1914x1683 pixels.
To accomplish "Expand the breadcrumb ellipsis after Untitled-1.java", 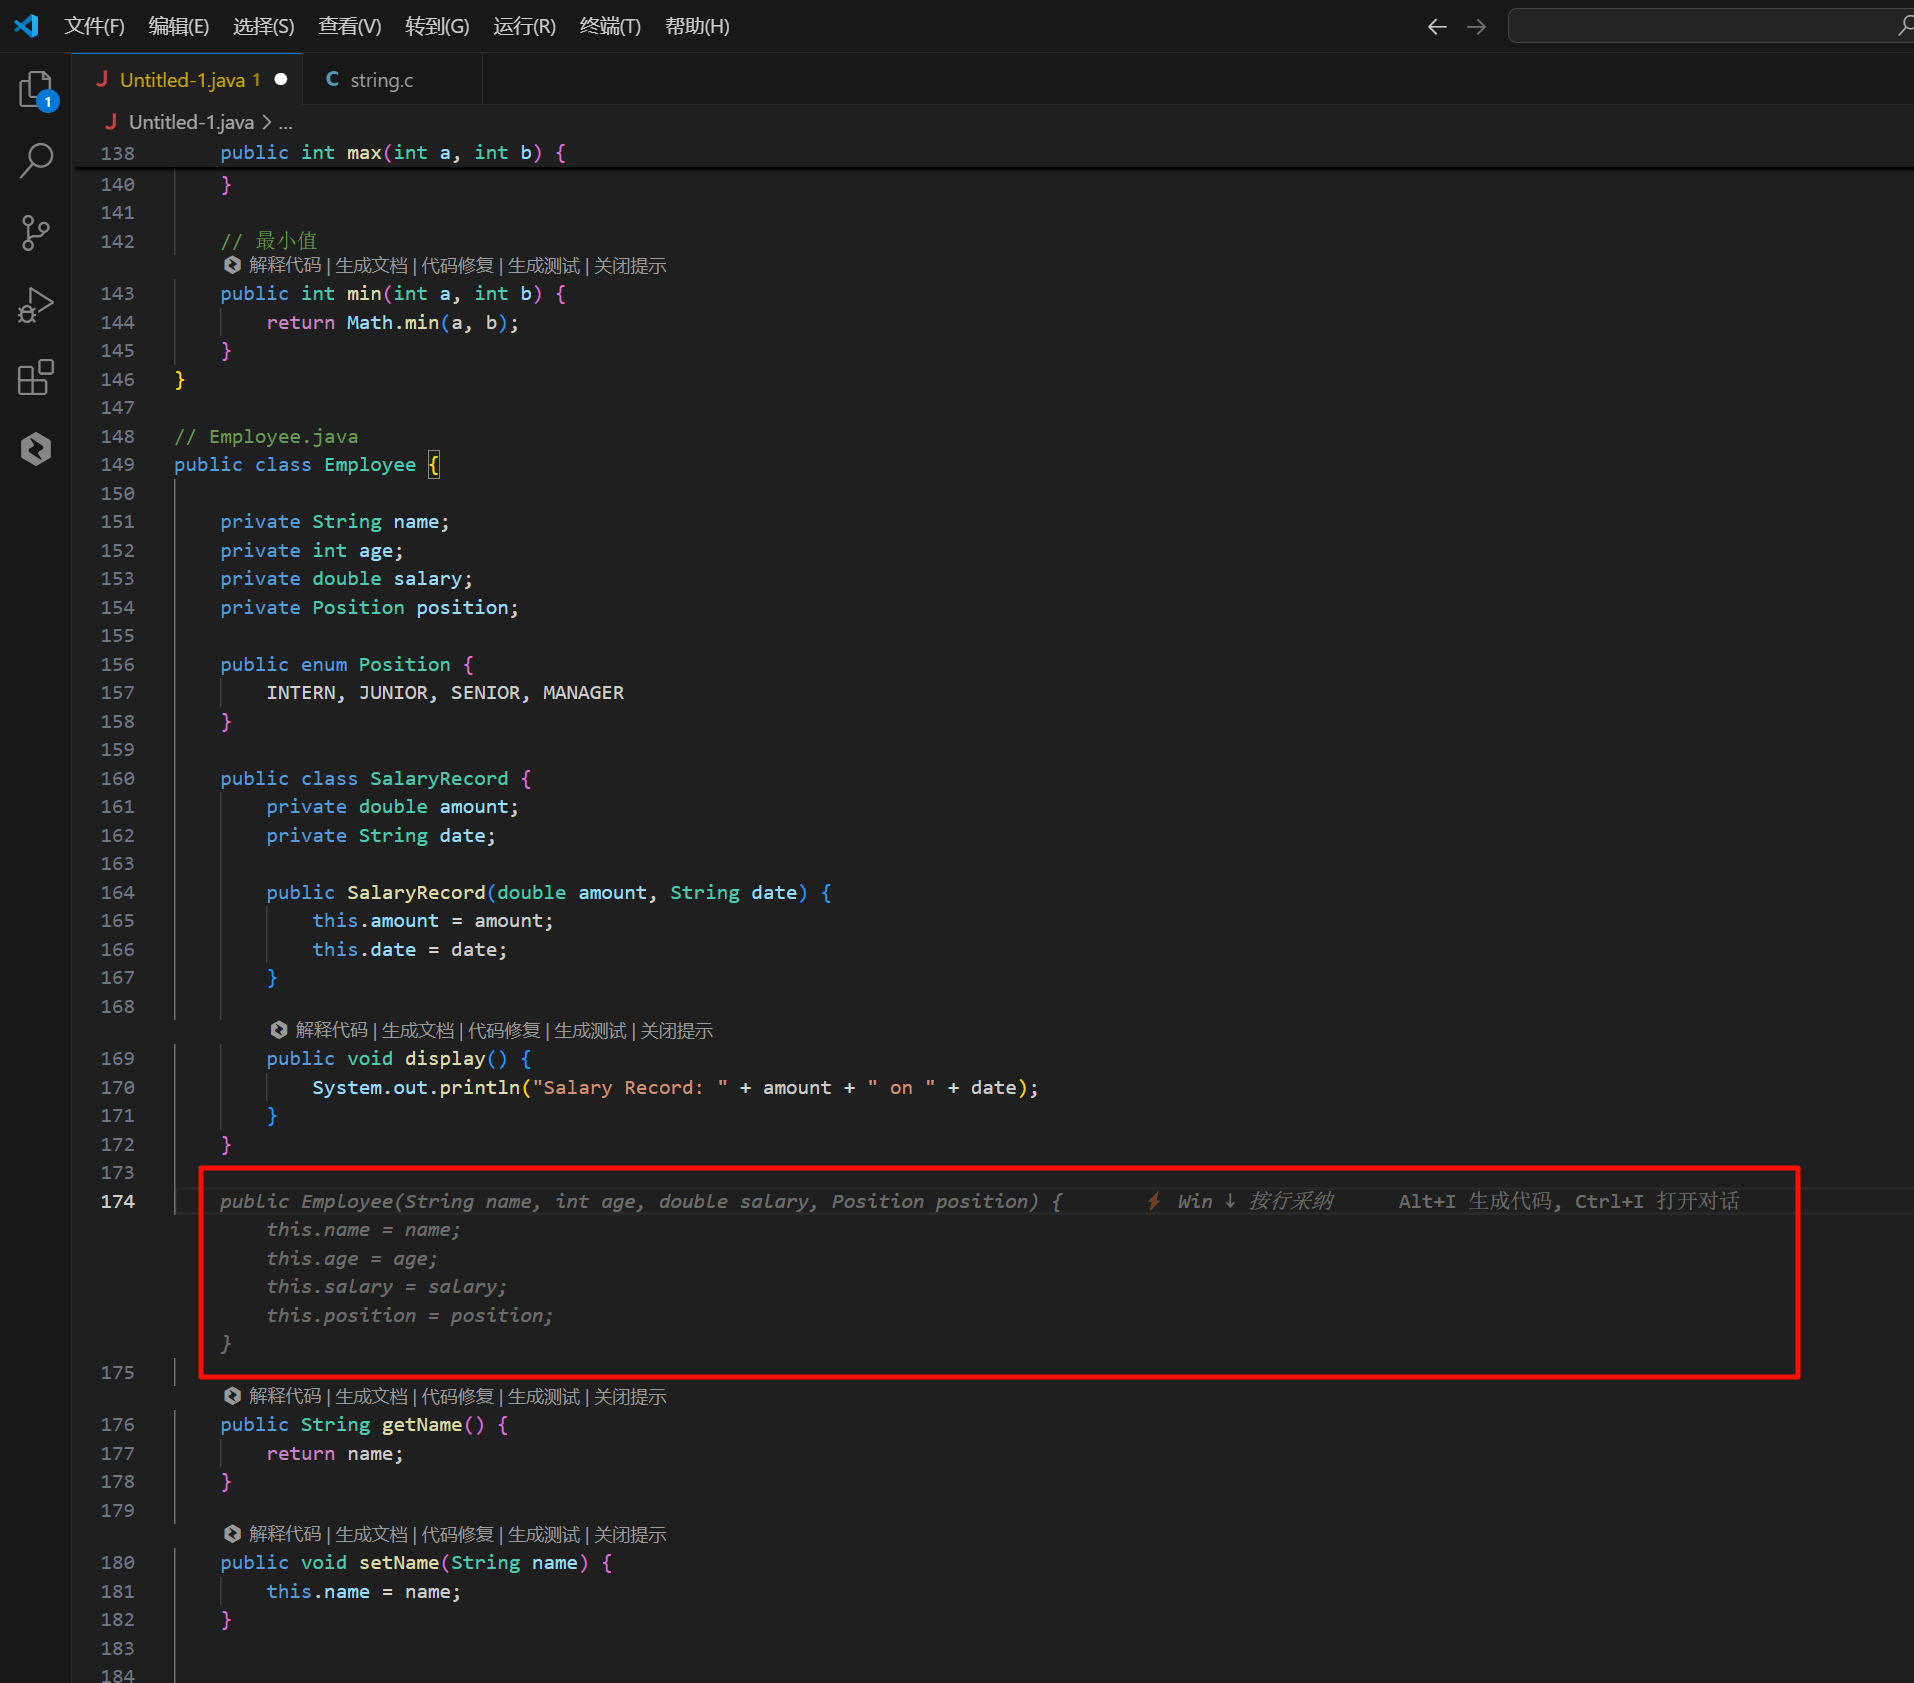I will point(286,123).
